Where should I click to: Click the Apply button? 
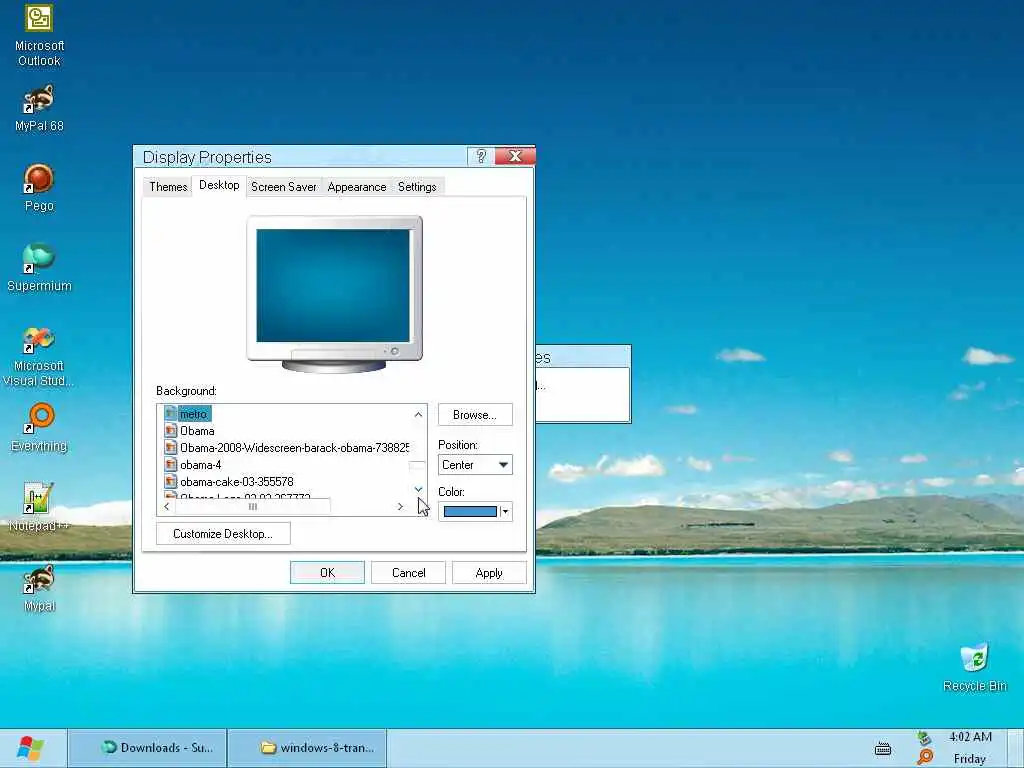click(489, 573)
